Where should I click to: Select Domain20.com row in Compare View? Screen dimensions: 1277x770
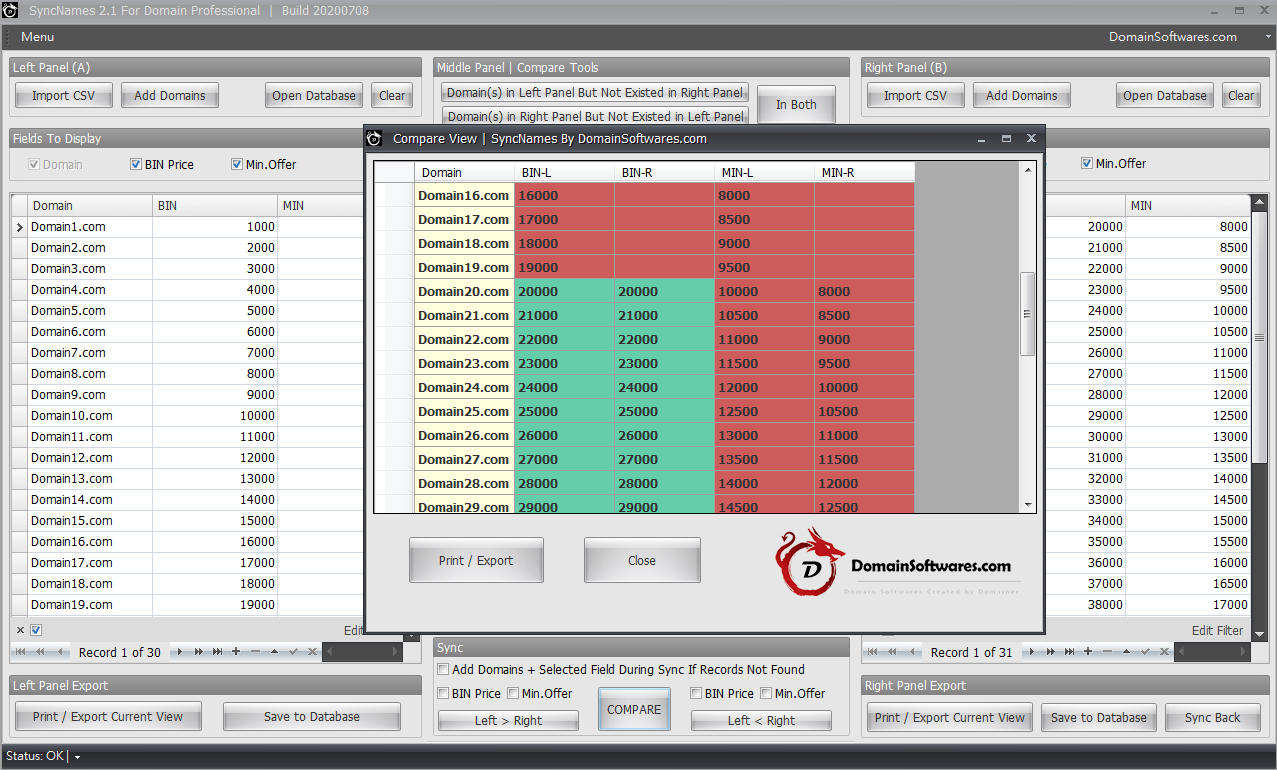(644, 292)
